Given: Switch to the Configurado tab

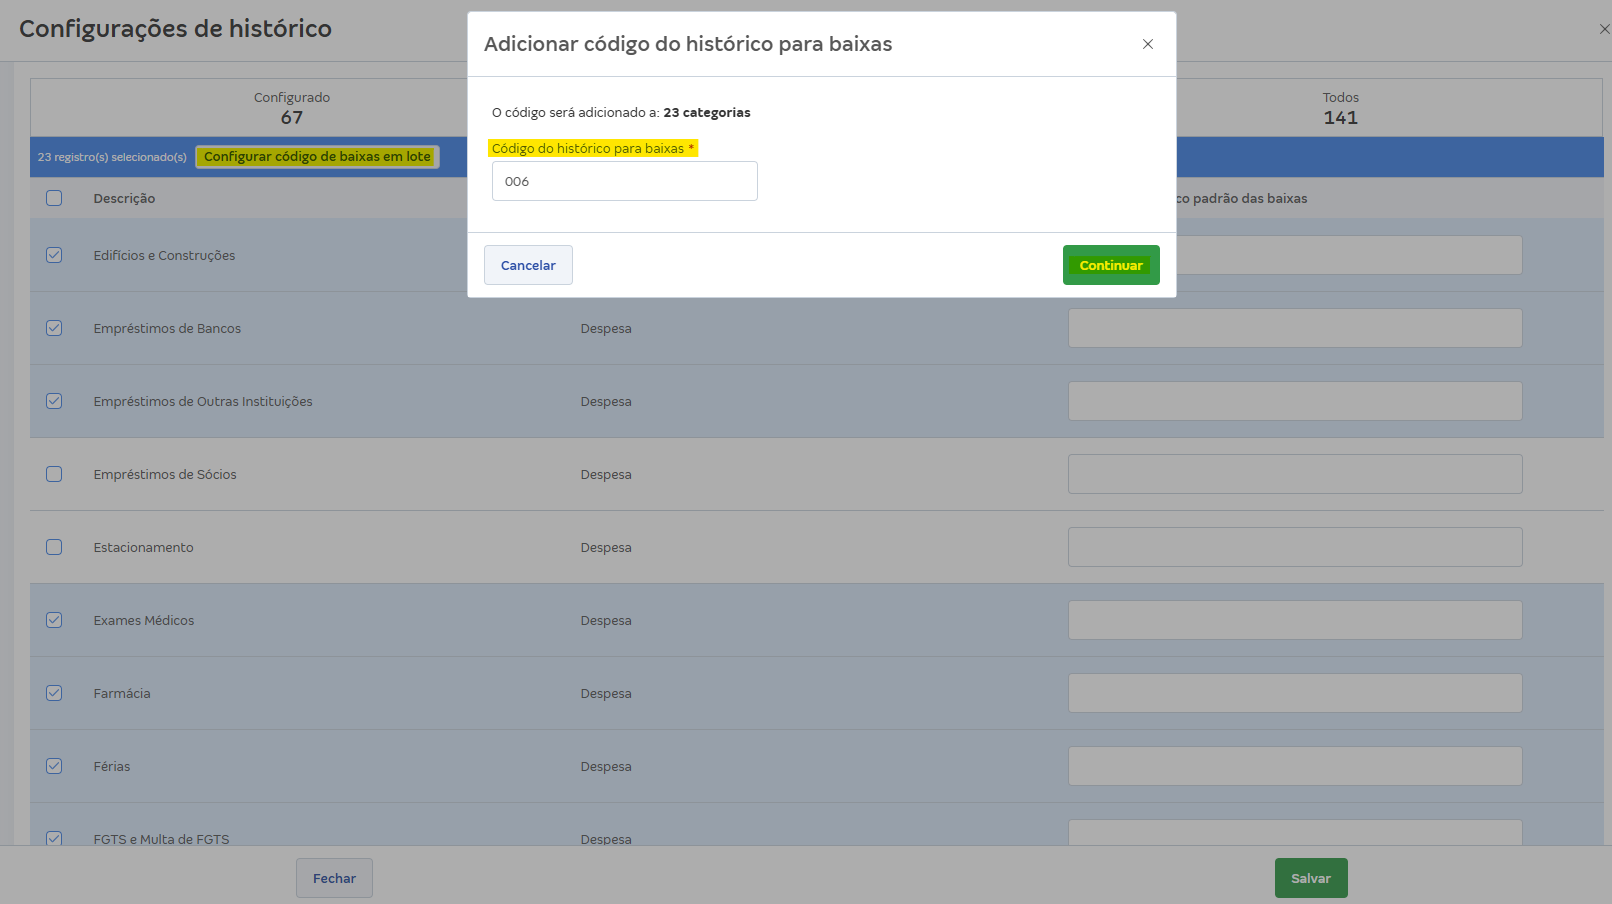Looking at the screenshot, I should click(x=291, y=107).
